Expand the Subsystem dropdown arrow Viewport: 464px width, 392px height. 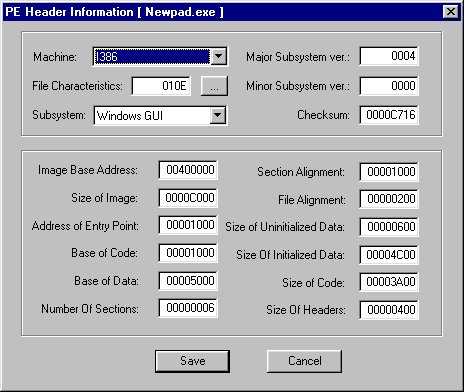[x=218, y=115]
